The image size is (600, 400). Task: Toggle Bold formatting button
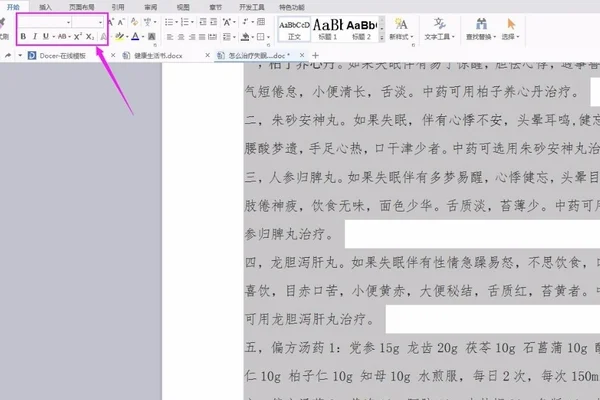pyautogui.click(x=23, y=36)
